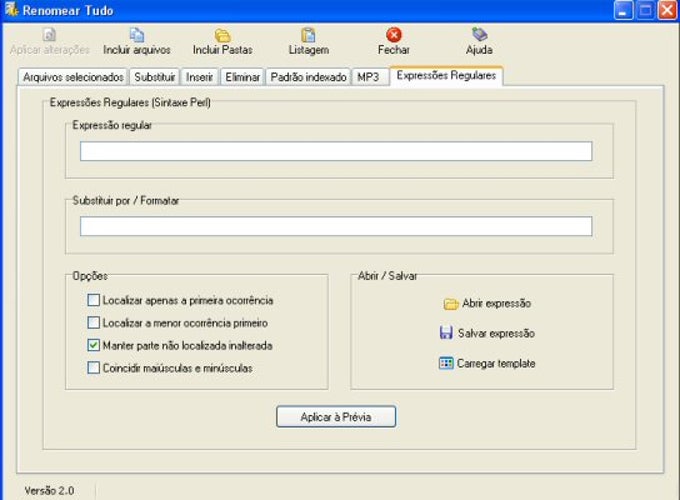Open the Padrão indexado tab
680x500 pixels.
click(308, 77)
